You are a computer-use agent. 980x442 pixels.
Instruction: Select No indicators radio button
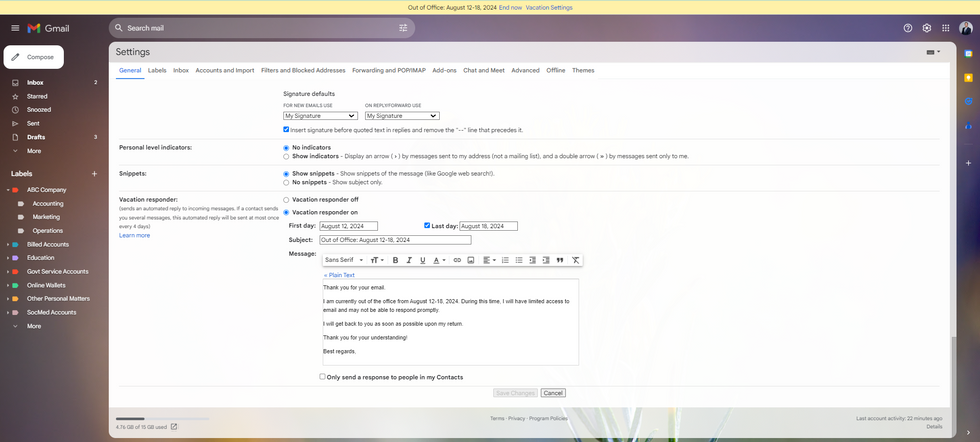[x=286, y=148]
